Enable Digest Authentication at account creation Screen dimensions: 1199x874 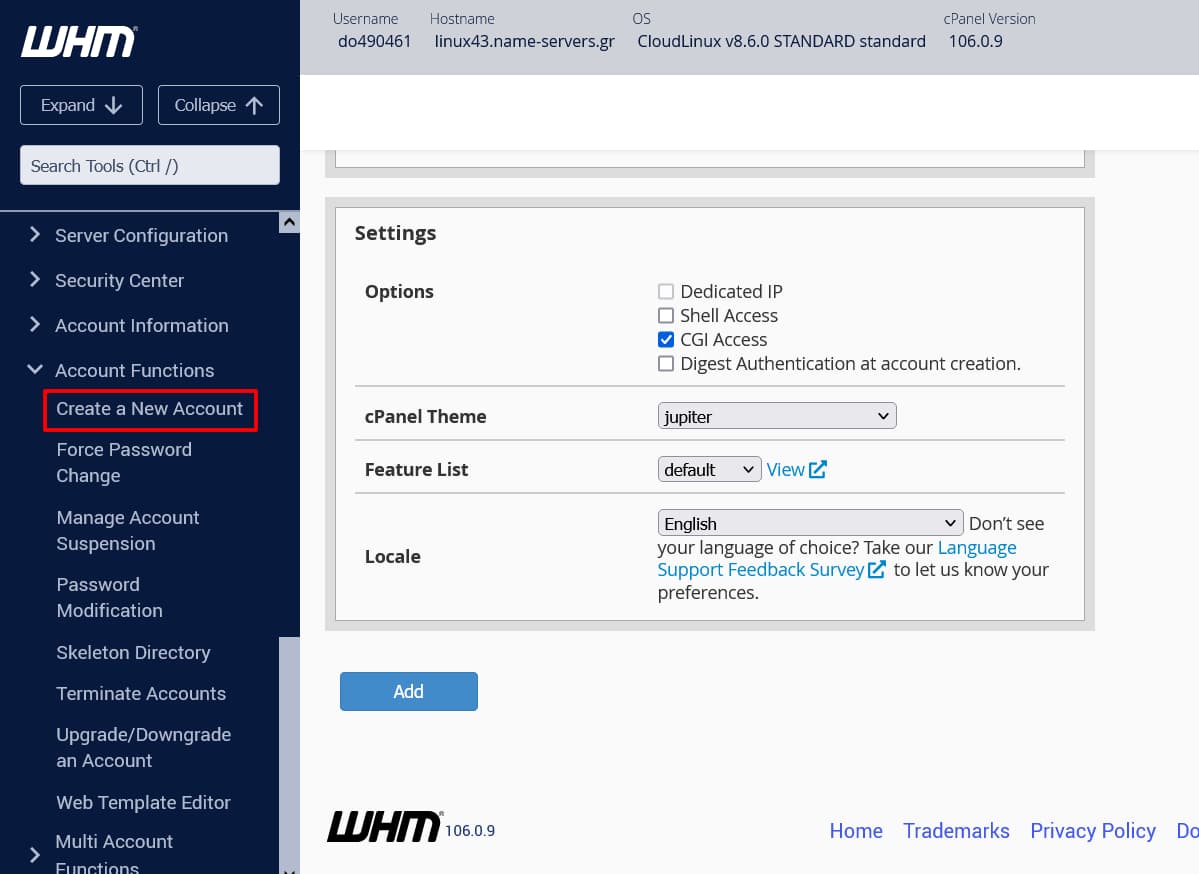click(x=666, y=363)
